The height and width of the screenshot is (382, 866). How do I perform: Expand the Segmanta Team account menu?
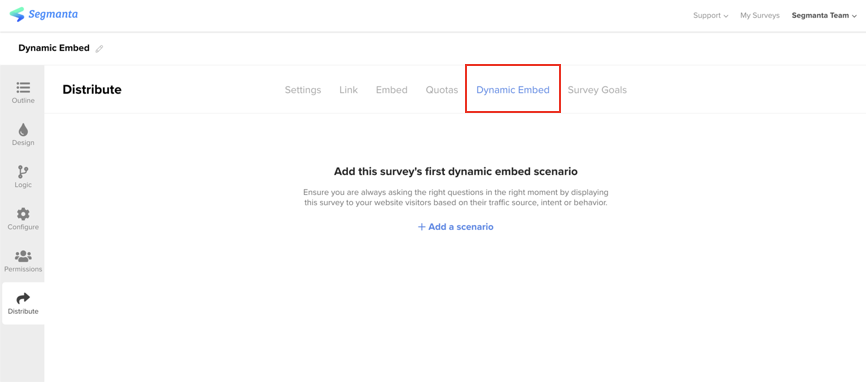824,15
